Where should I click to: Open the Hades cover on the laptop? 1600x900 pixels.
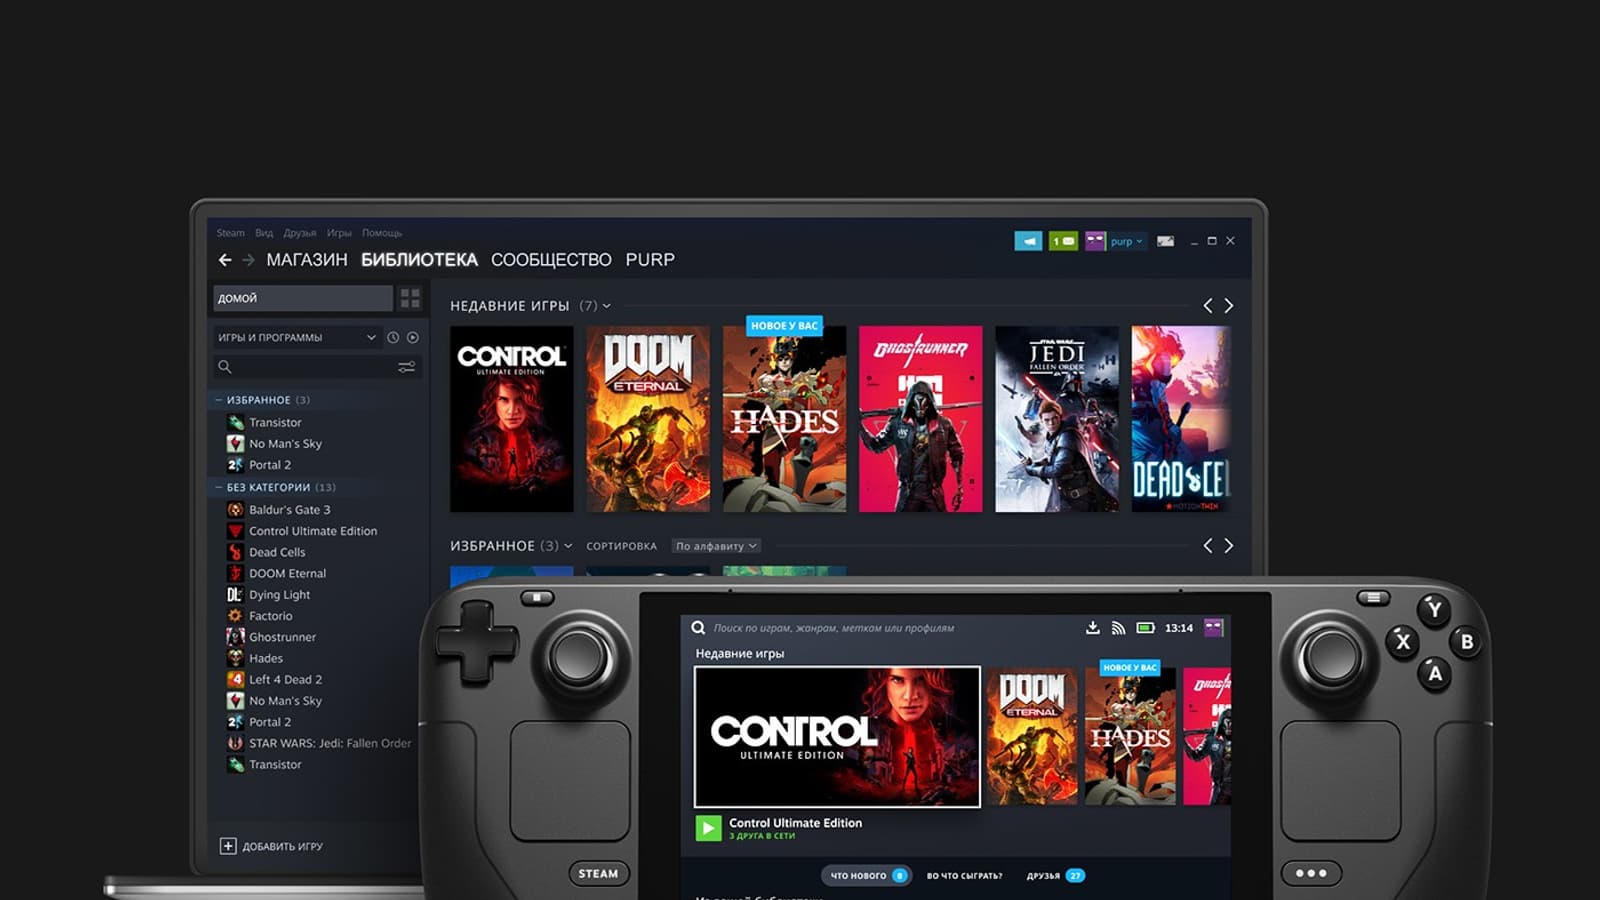tap(784, 419)
